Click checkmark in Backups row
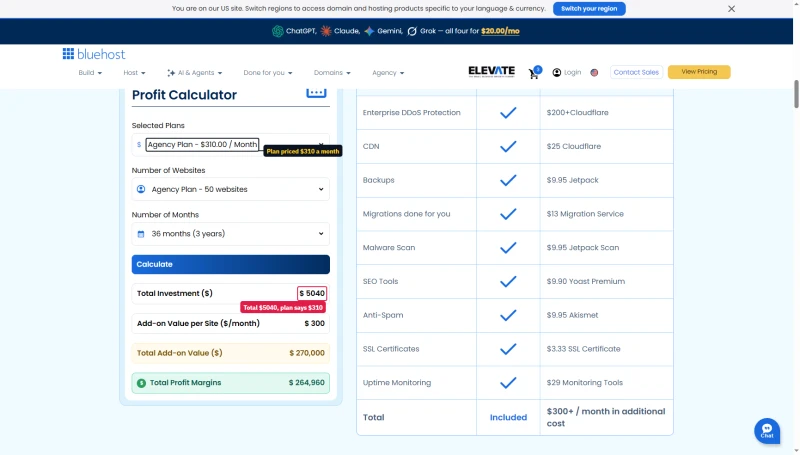The height and width of the screenshot is (455, 800). pyautogui.click(x=508, y=180)
